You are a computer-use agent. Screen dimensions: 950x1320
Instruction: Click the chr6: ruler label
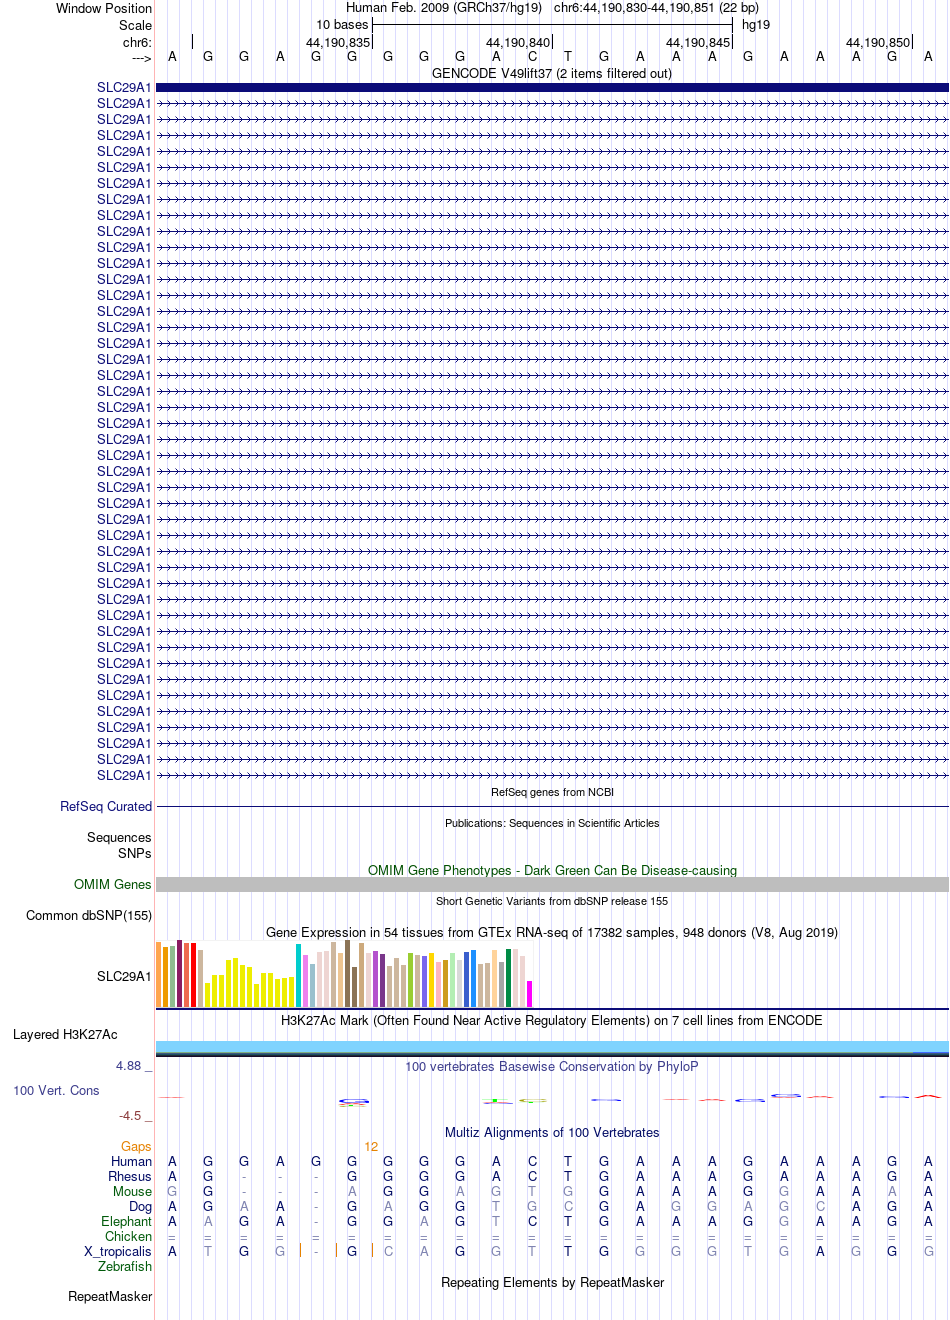click(x=137, y=43)
